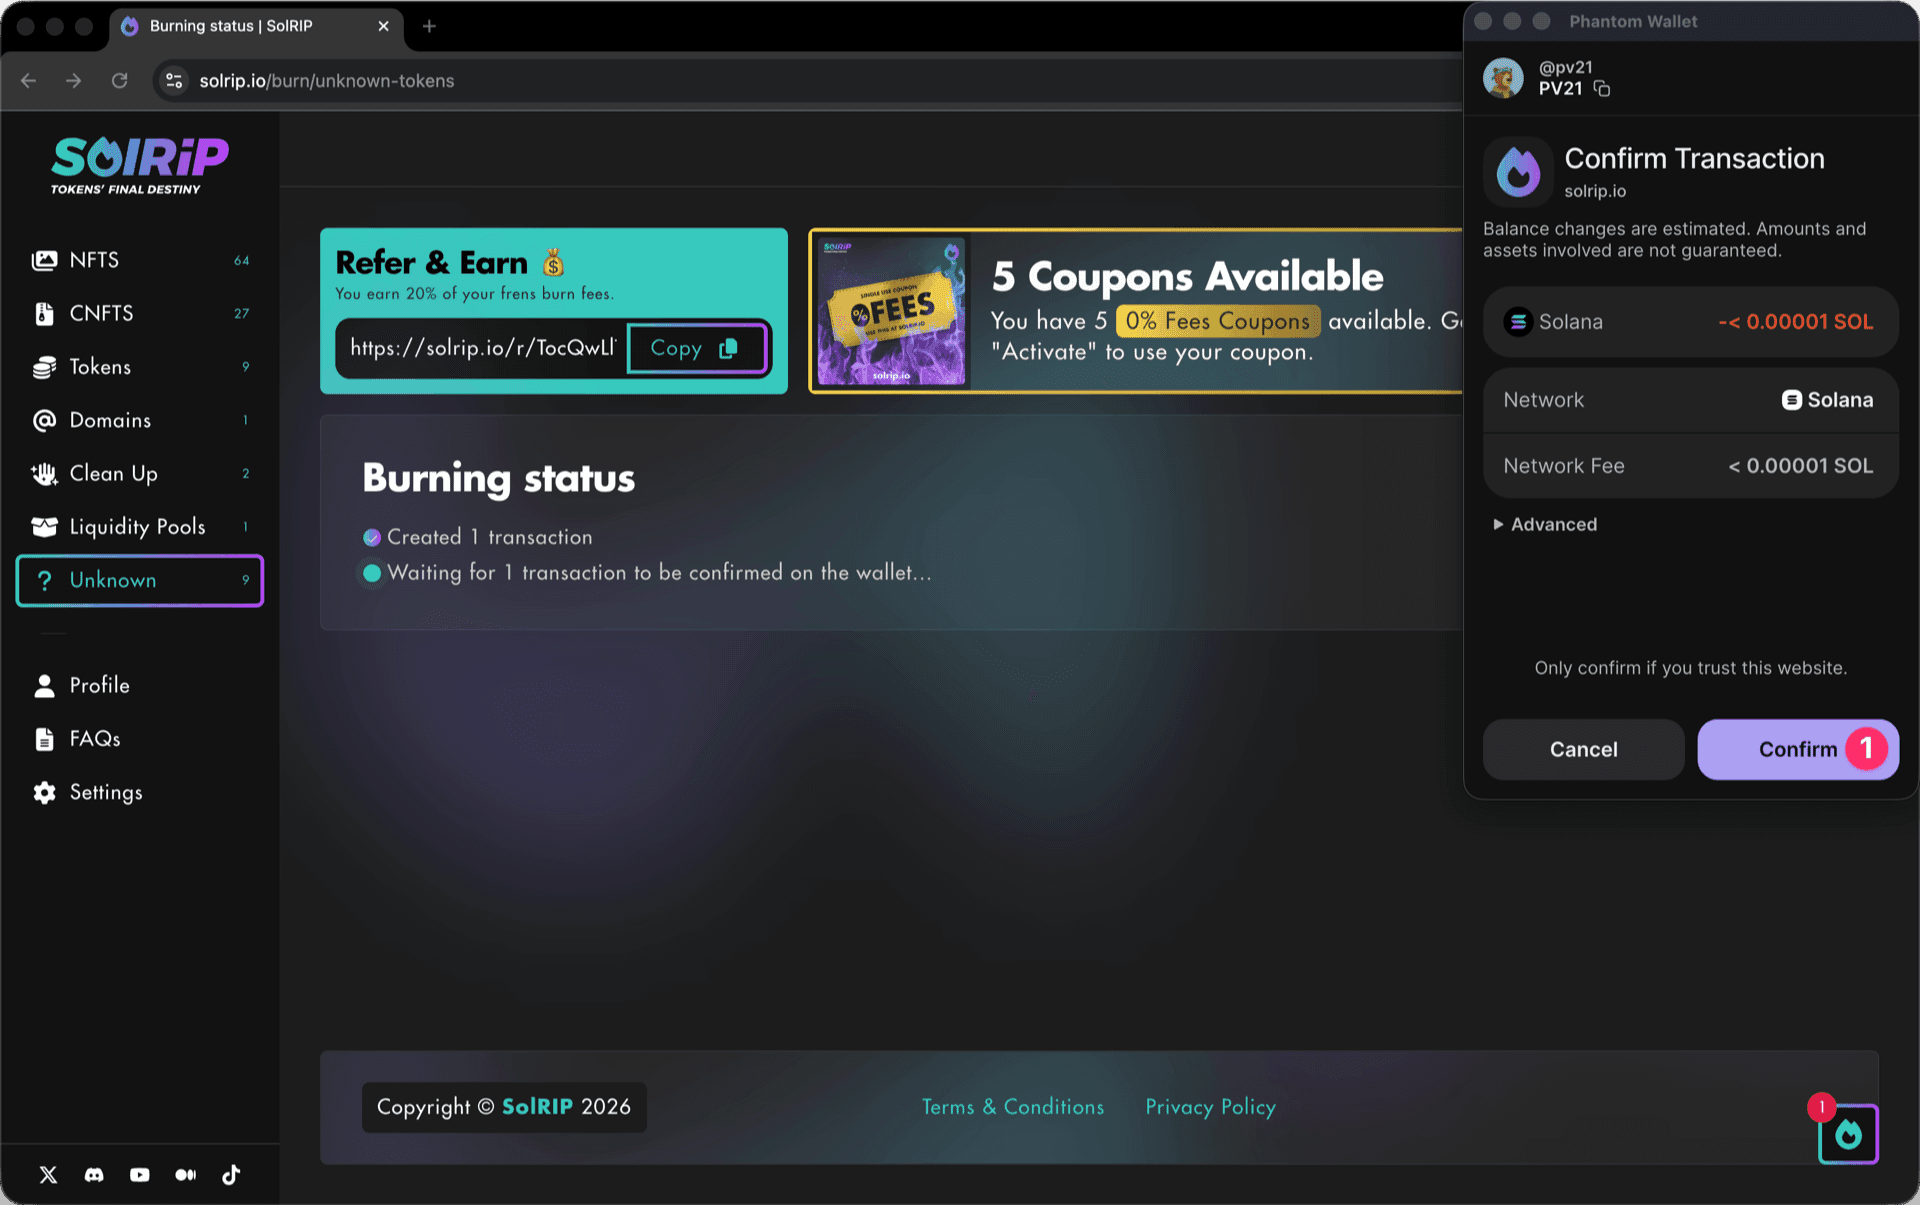Viewport: 1920px width, 1205px height.
Task: Open Liquidity Pools section
Action: click(x=140, y=527)
